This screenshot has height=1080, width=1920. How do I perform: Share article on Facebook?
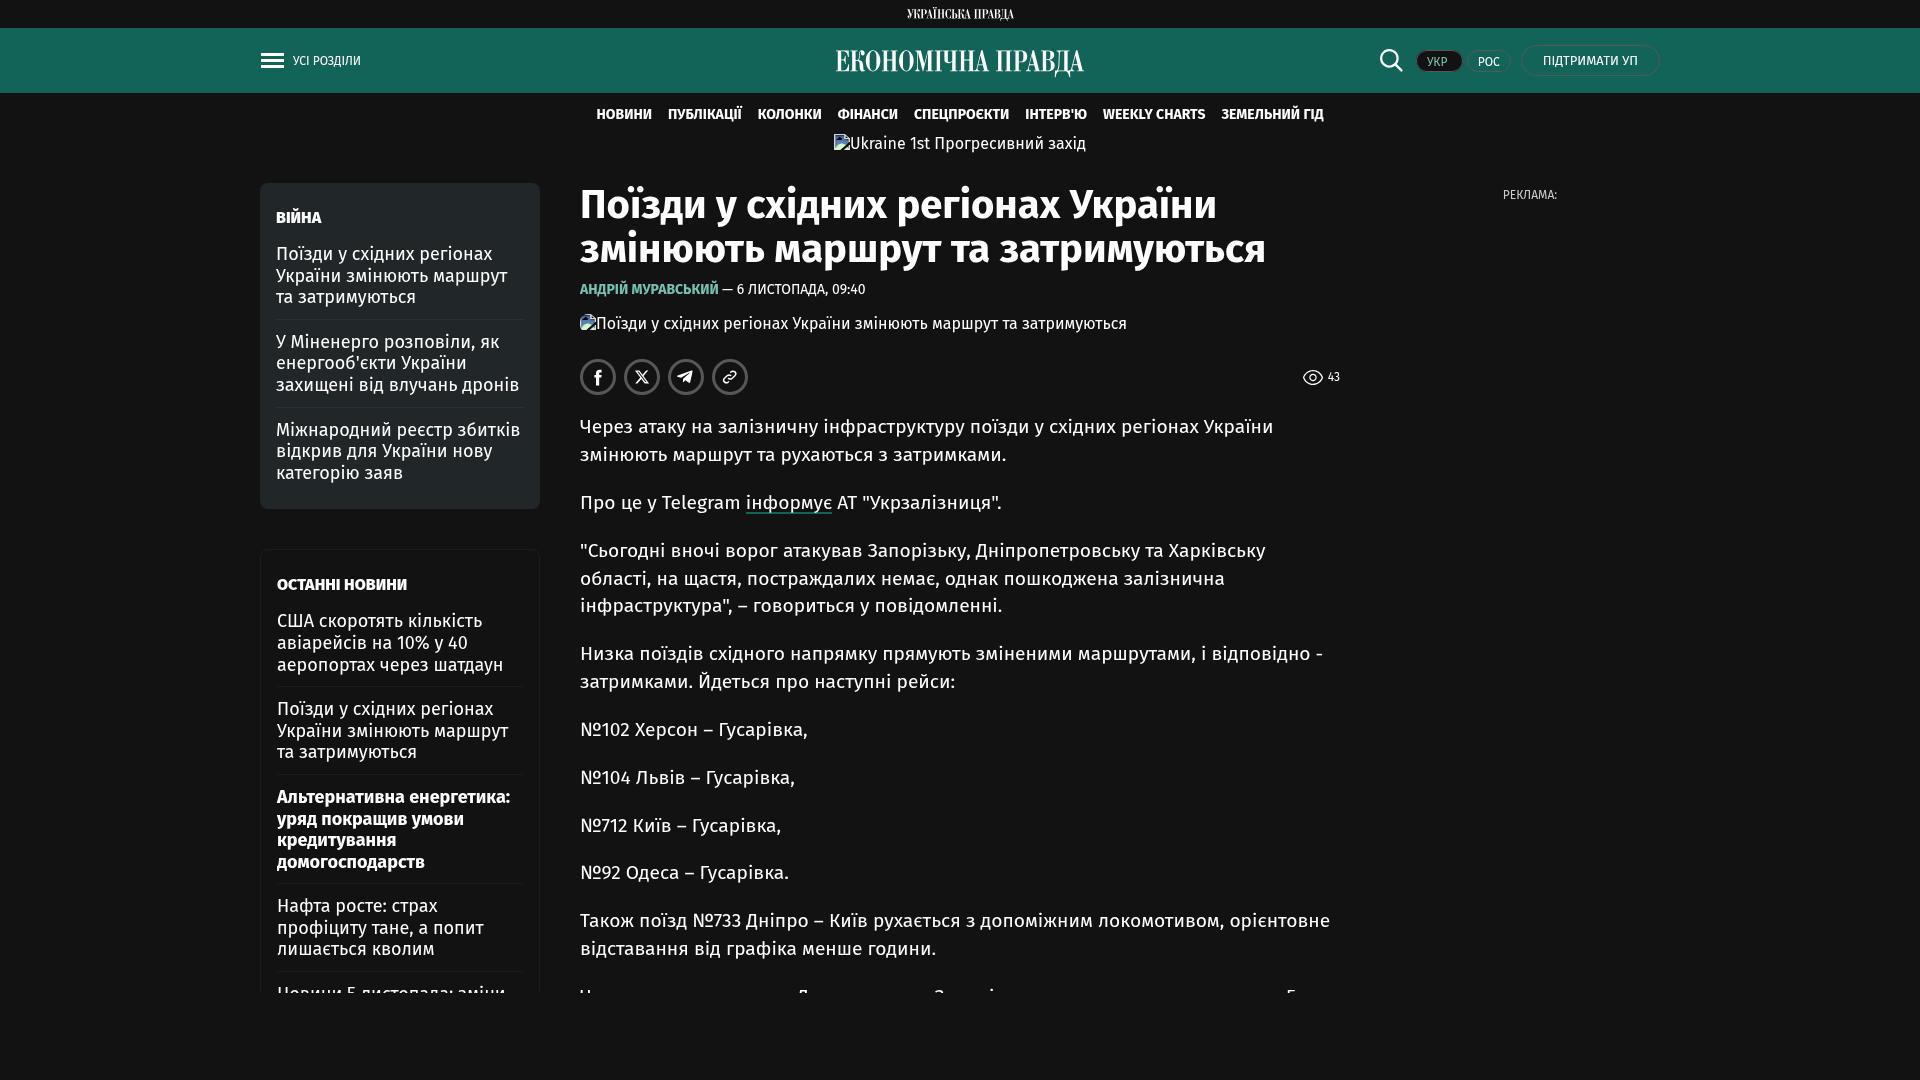[598, 377]
